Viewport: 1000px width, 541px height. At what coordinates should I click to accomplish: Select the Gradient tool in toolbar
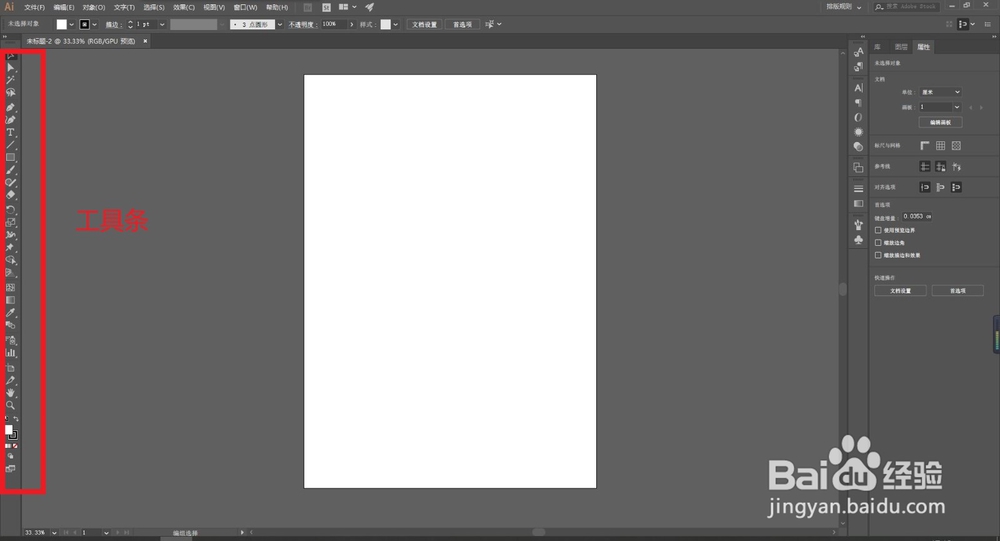pos(11,300)
